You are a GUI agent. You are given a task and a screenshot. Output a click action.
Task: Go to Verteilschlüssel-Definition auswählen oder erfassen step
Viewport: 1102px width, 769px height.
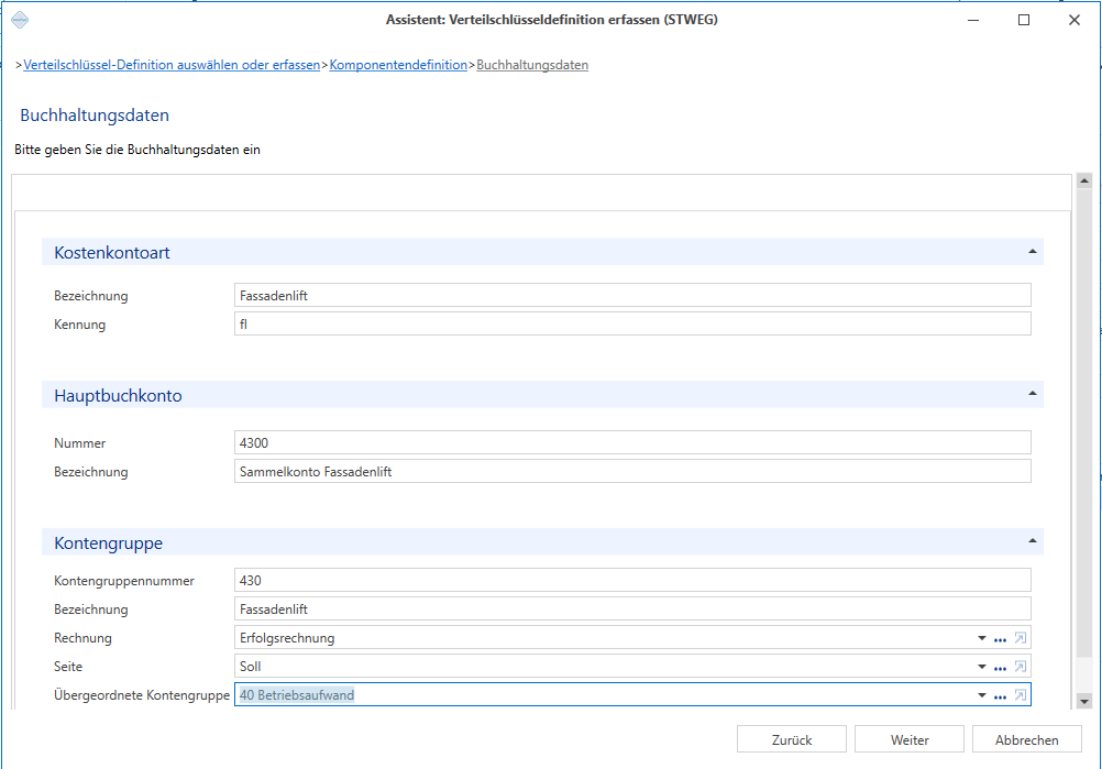click(x=171, y=65)
